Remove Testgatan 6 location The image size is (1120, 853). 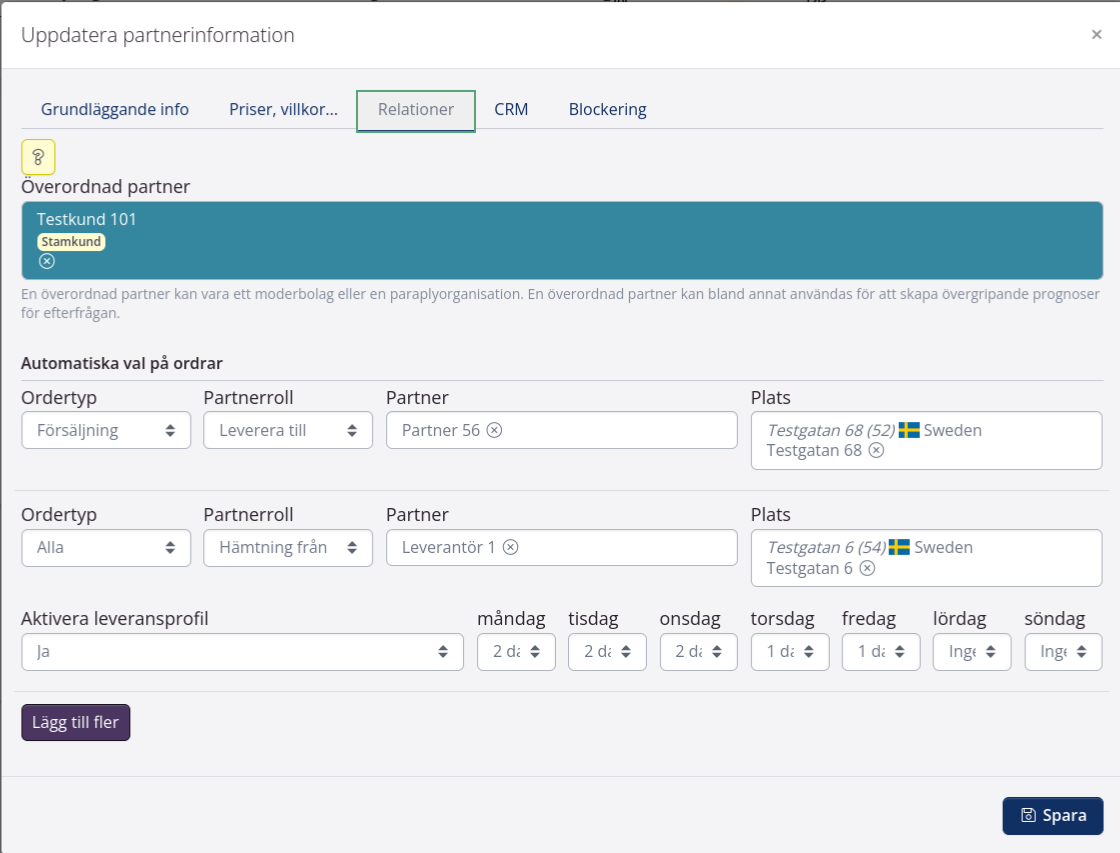pyautogui.click(x=867, y=568)
